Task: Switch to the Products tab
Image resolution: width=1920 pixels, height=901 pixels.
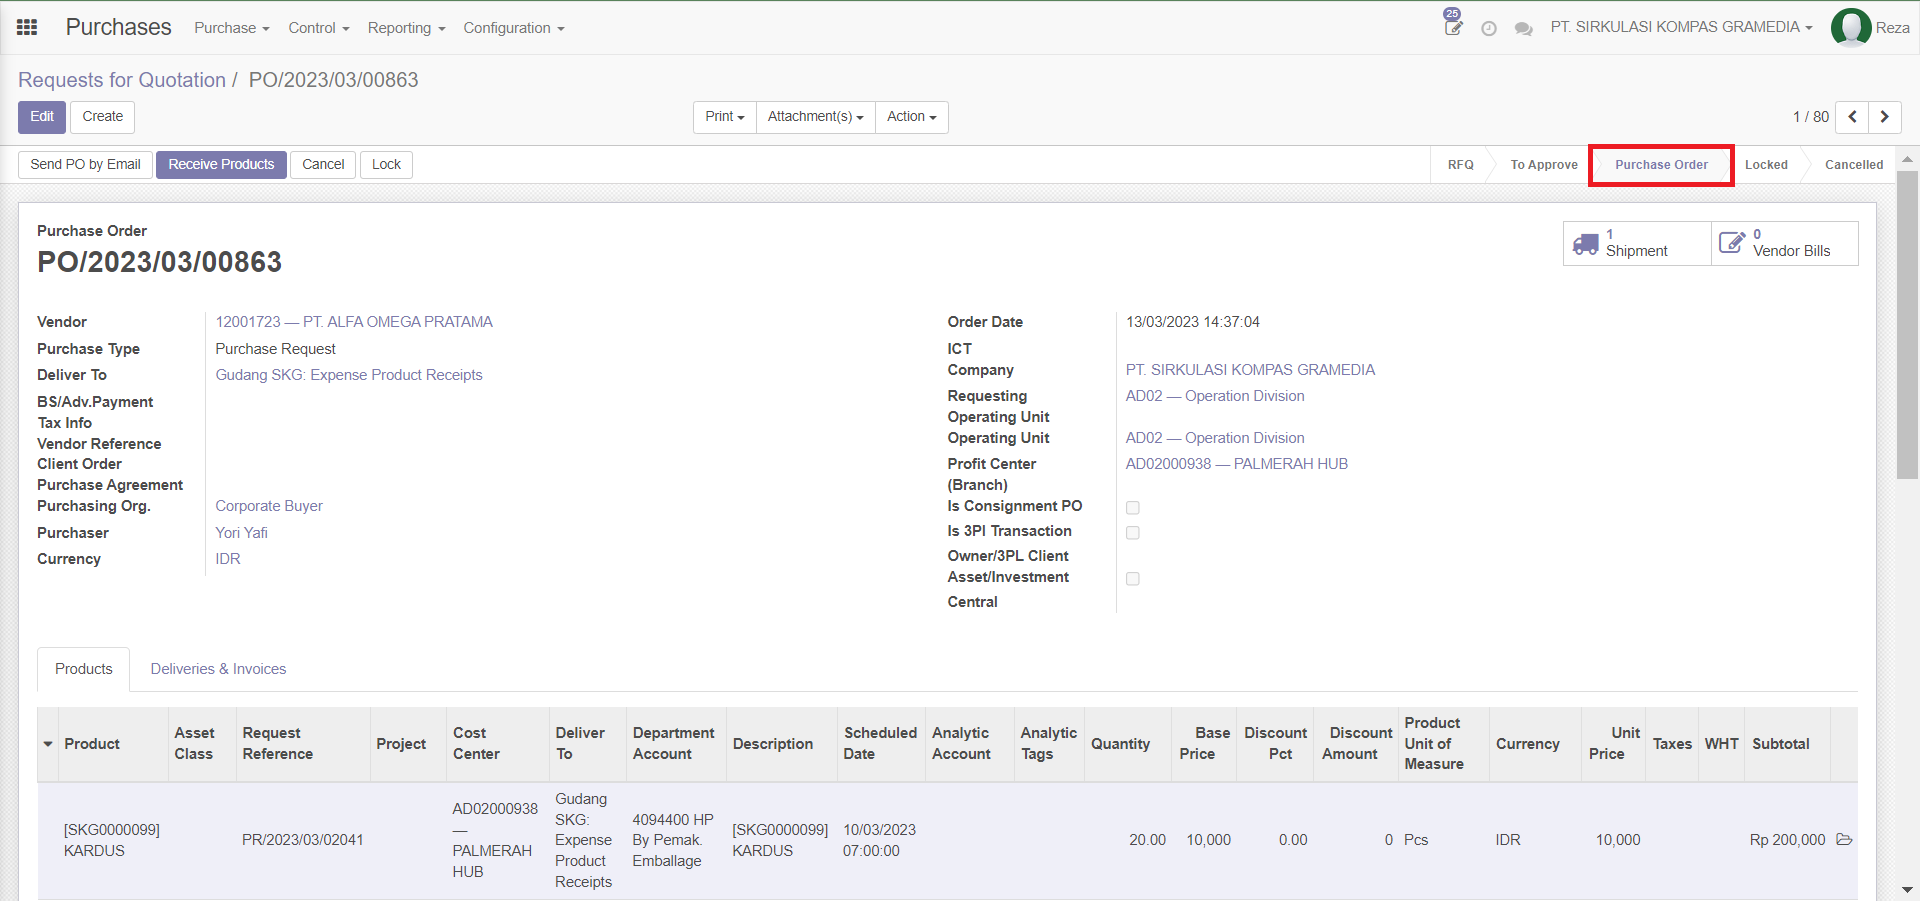Action: (84, 669)
